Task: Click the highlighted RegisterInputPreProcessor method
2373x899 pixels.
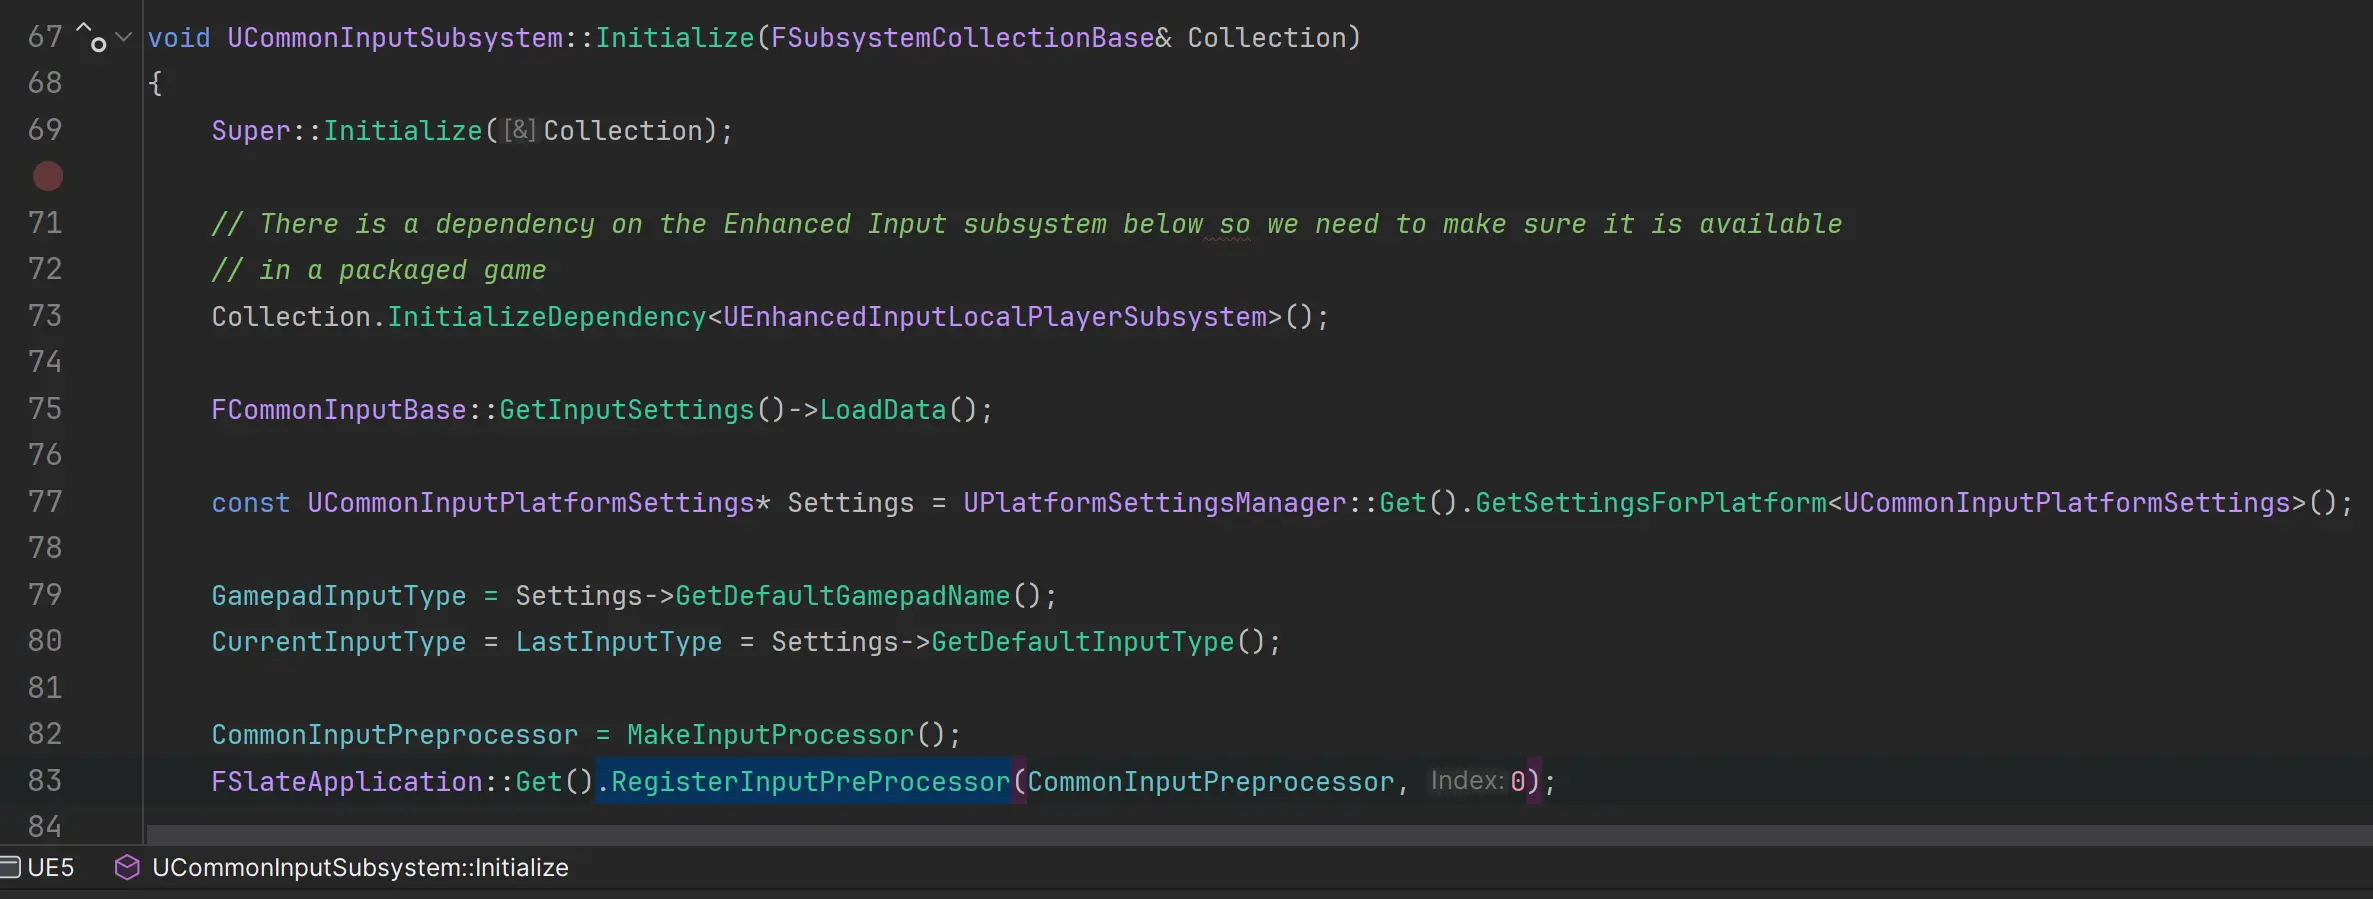Action: [x=810, y=781]
